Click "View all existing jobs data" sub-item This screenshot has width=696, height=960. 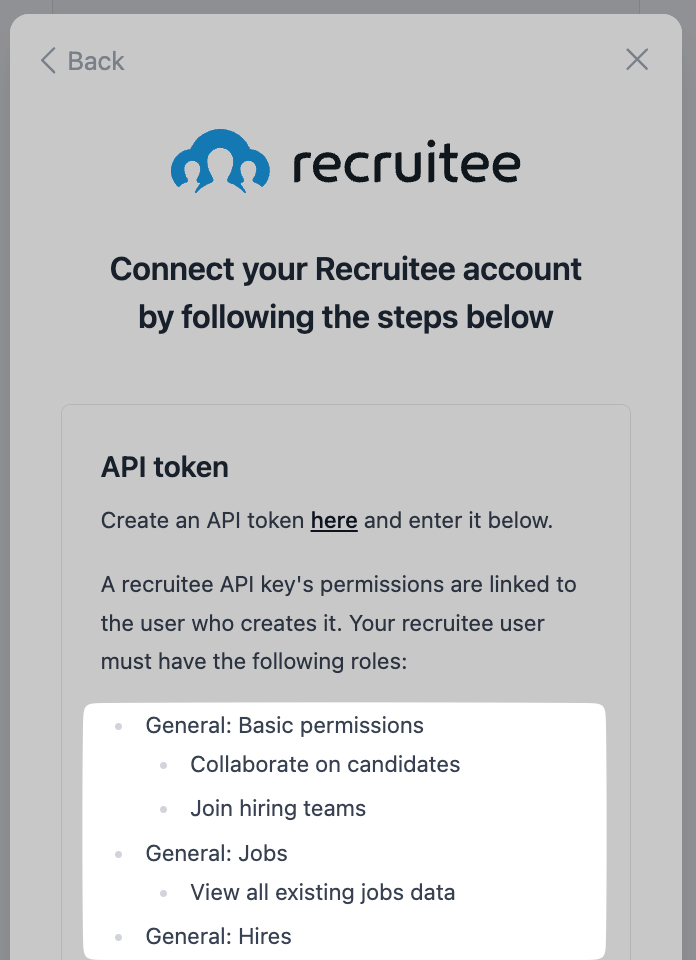pyautogui.click(x=322, y=892)
